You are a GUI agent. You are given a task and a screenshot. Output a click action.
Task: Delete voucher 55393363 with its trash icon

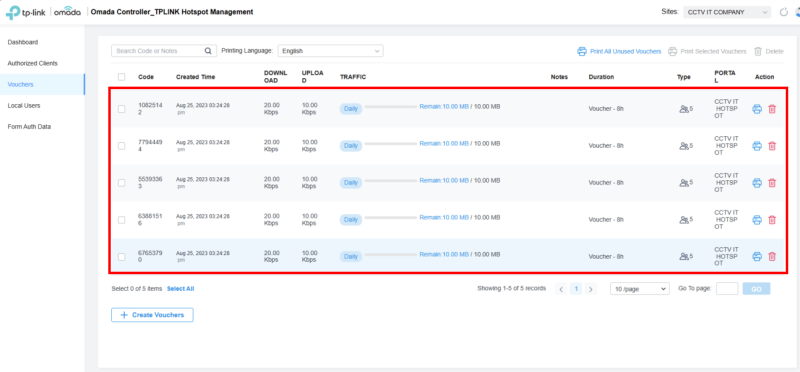(772, 183)
